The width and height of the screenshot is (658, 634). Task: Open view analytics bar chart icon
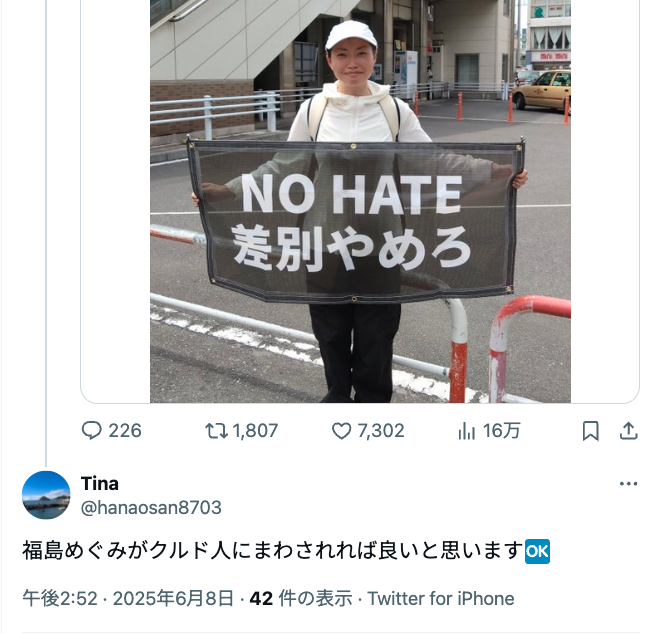[467, 431]
